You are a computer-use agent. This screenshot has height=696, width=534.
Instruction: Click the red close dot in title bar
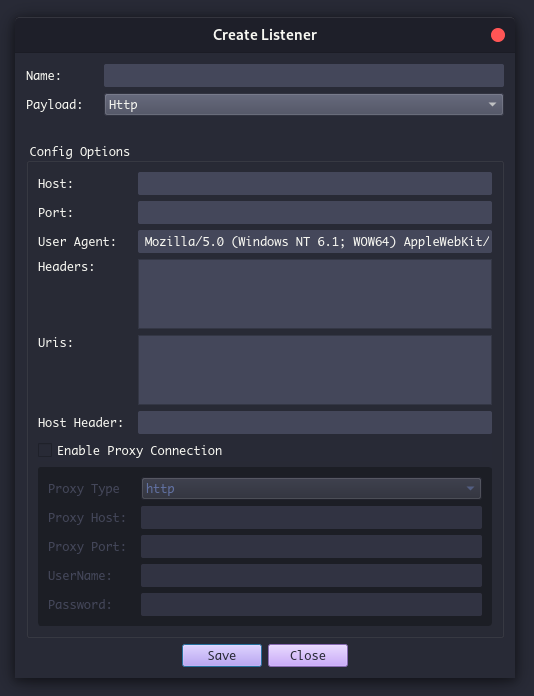(x=498, y=35)
